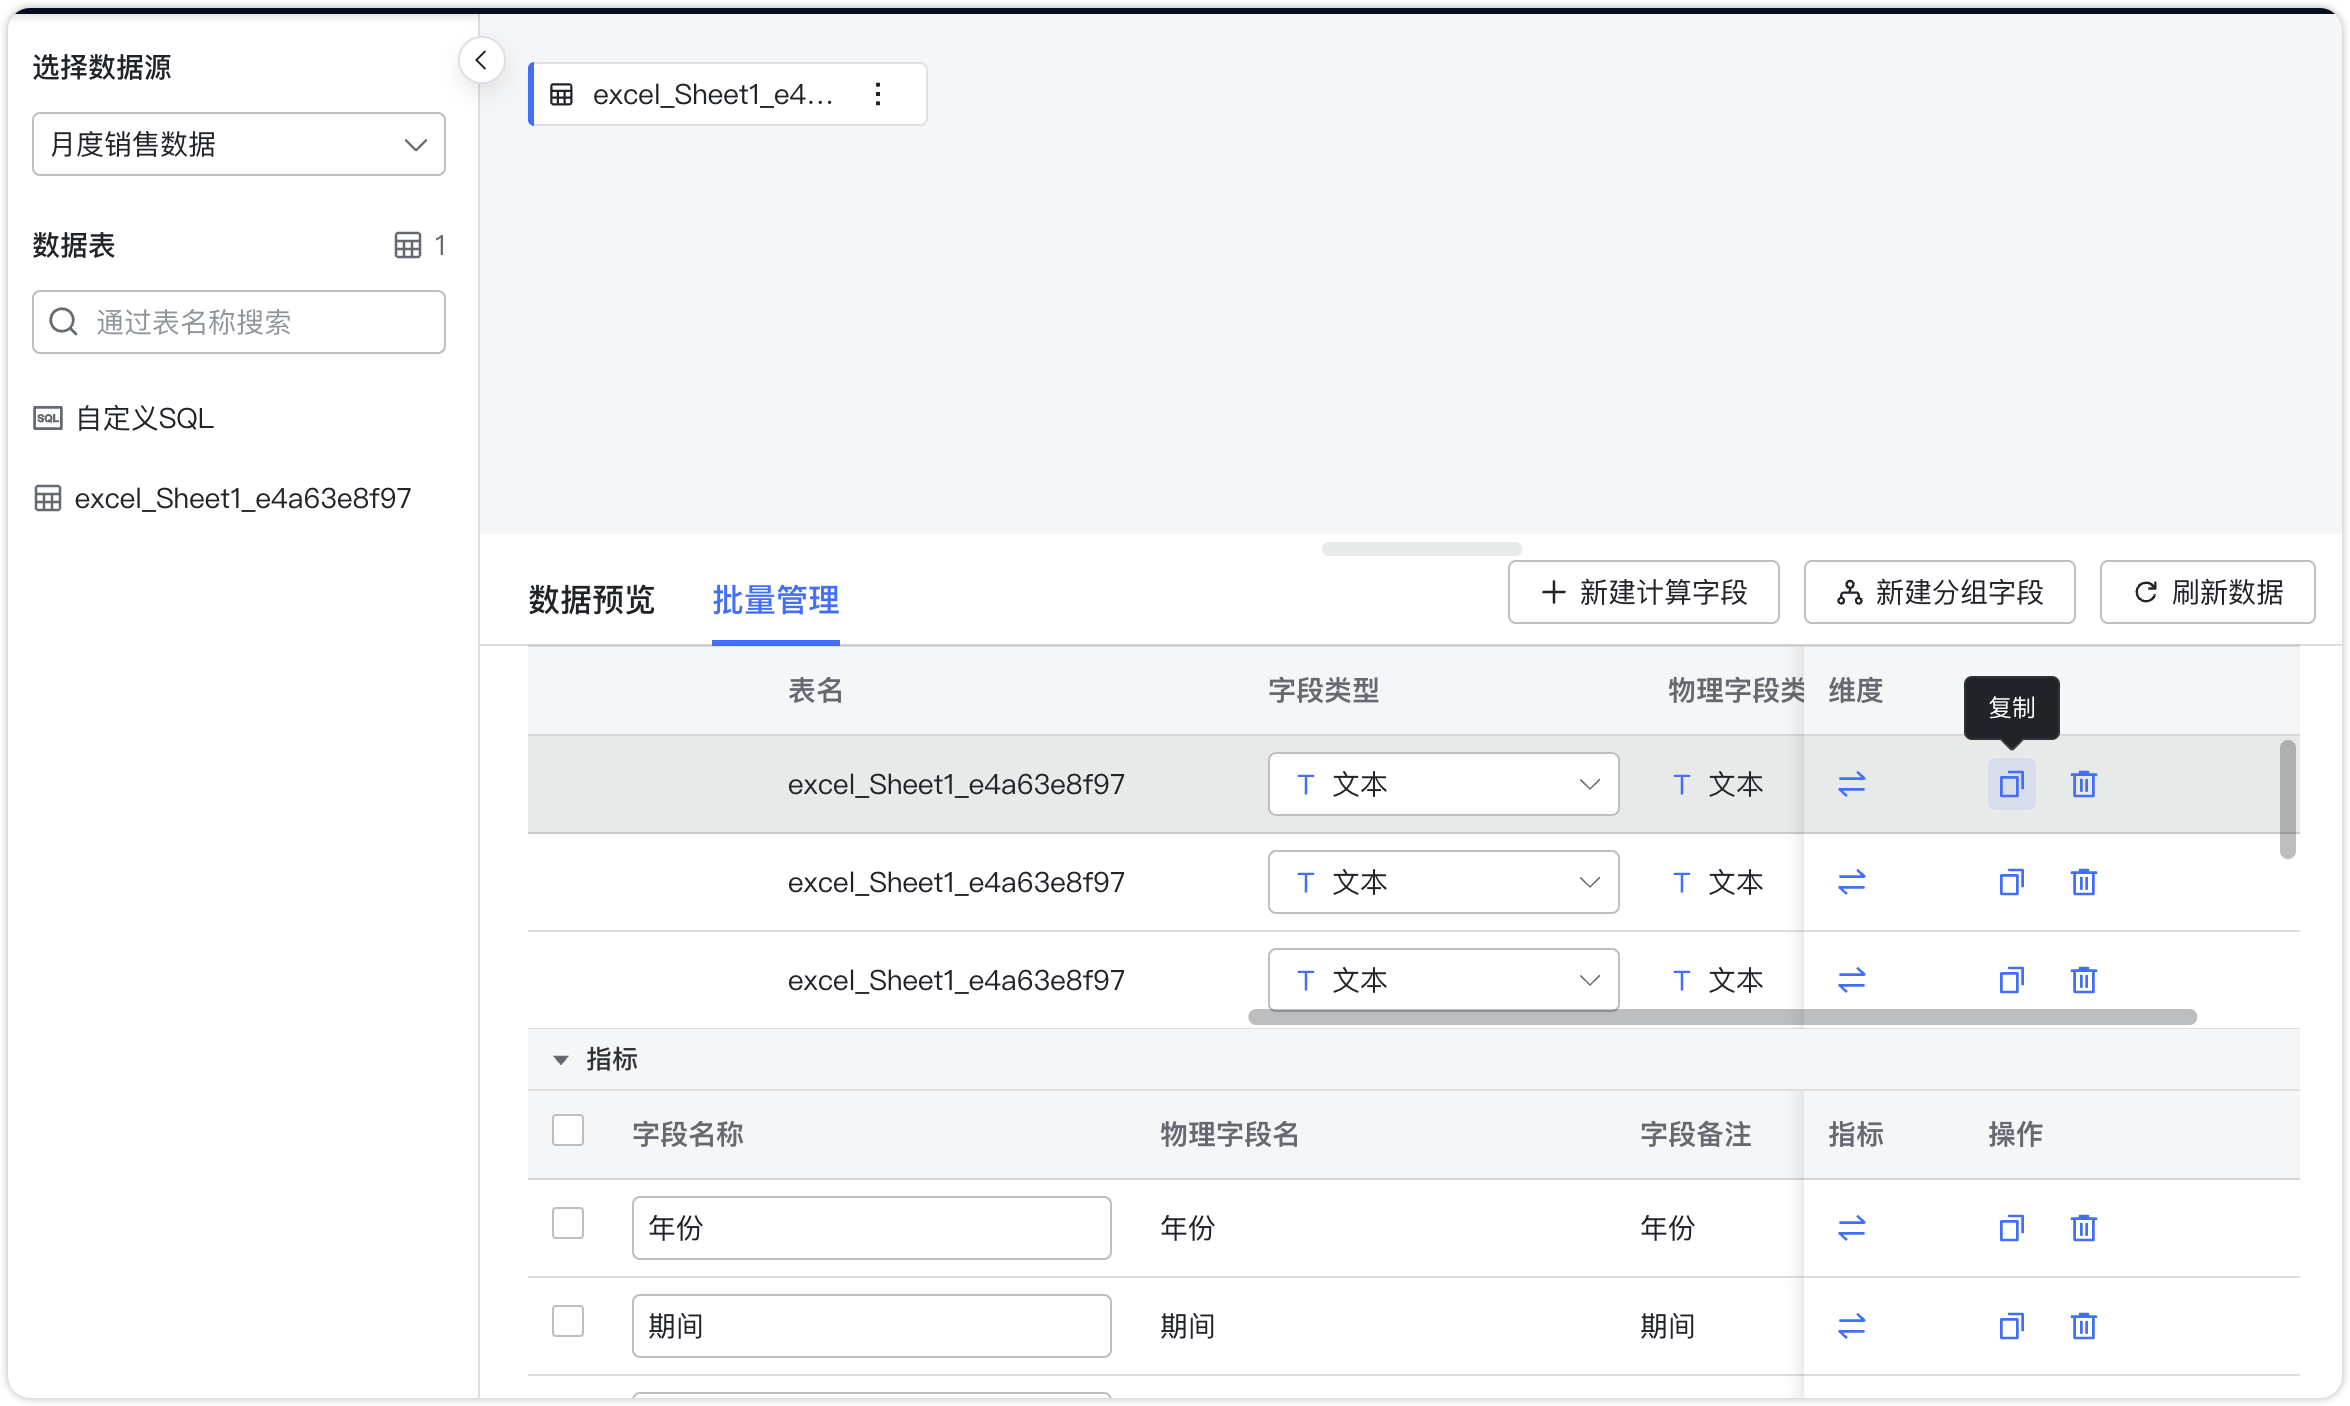Screen dimensions: 2350x1406
Task: Convert the 年份 metric field to a dimension
Action: coord(1852,1228)
